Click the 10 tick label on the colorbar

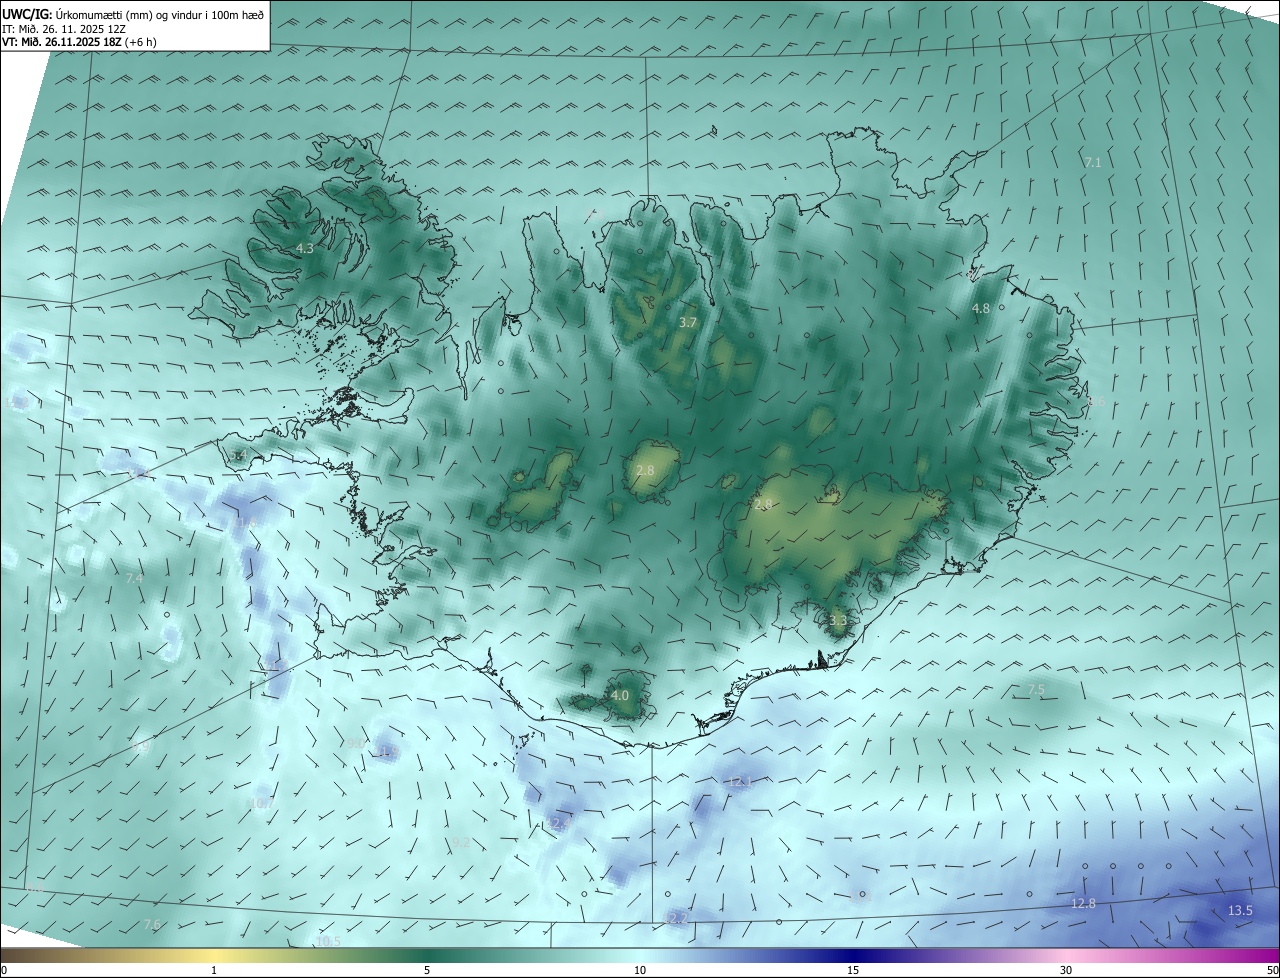pyautogui.click(x=640, y=970)
